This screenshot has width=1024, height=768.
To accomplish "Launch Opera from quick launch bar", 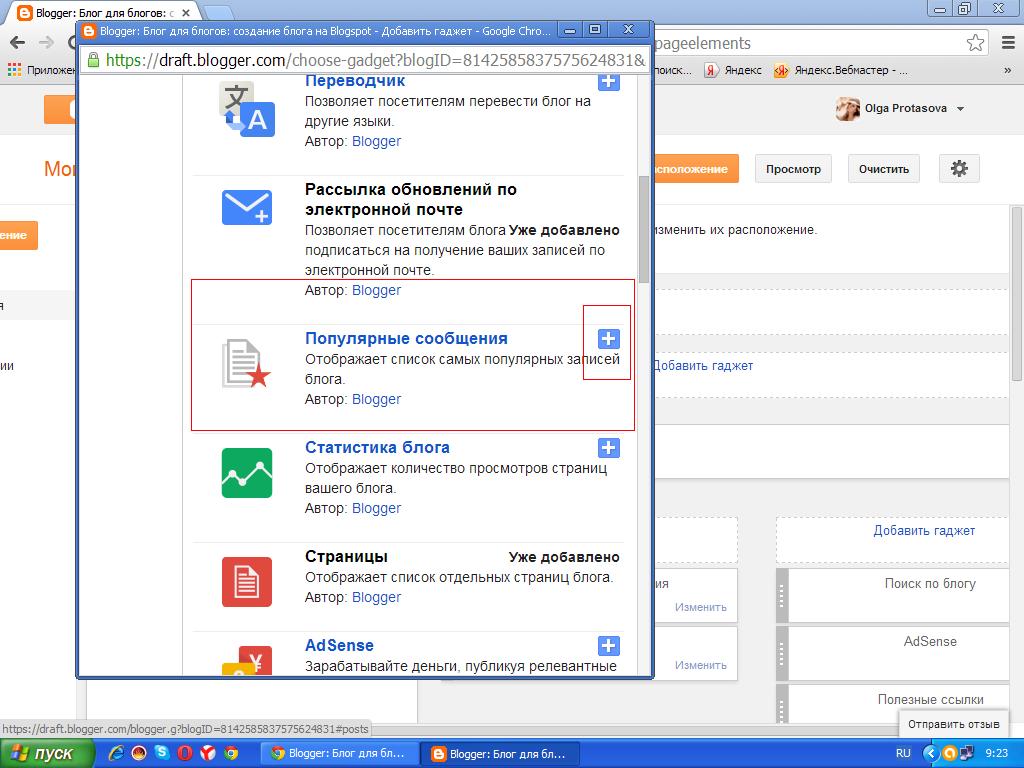I will pyautogui.click(x=185, y=753).
